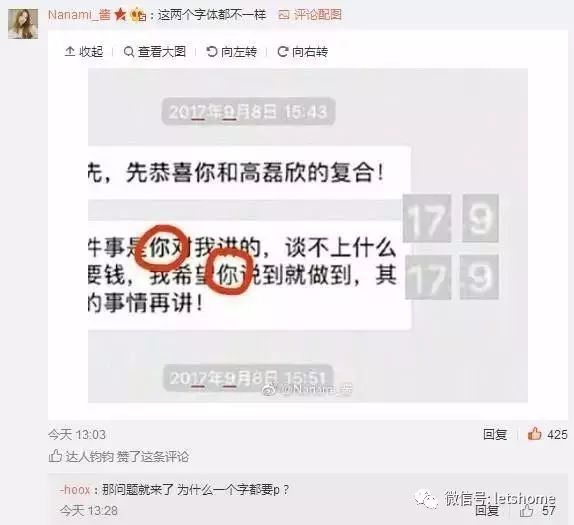Rotate the image right with 向右转
The image size is (574, 525).
tap(302, 52)
